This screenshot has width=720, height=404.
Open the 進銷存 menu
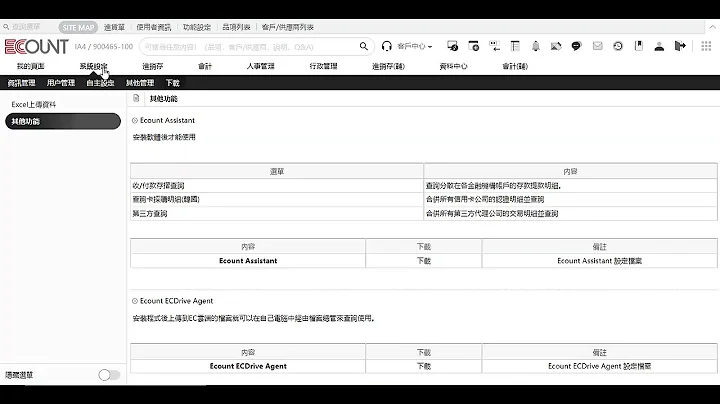[x=152, y=66]
